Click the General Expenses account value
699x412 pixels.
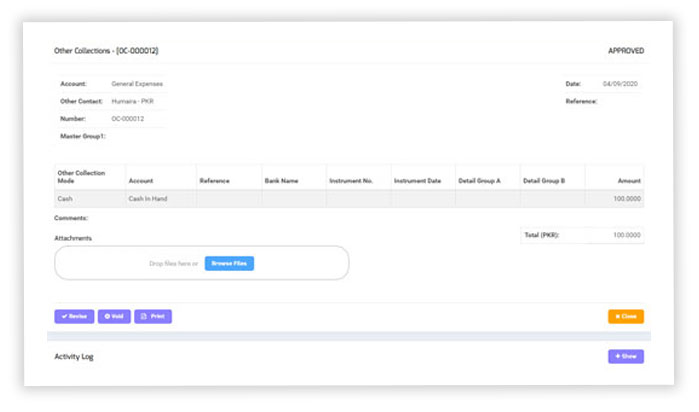pos(137,84)
